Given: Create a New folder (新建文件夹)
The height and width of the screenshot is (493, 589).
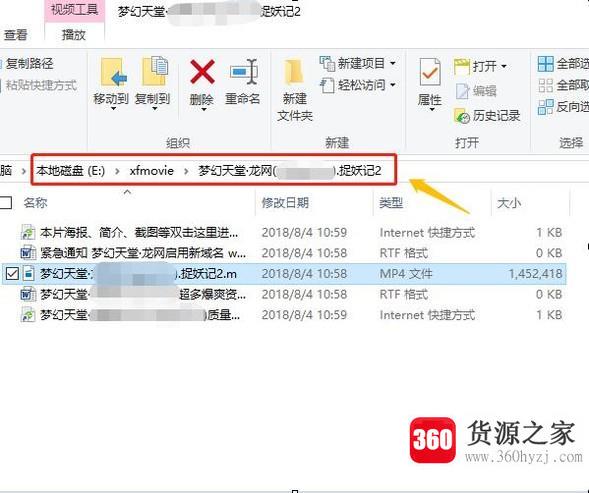Looking at the screenshot, I should pos(294,90).
